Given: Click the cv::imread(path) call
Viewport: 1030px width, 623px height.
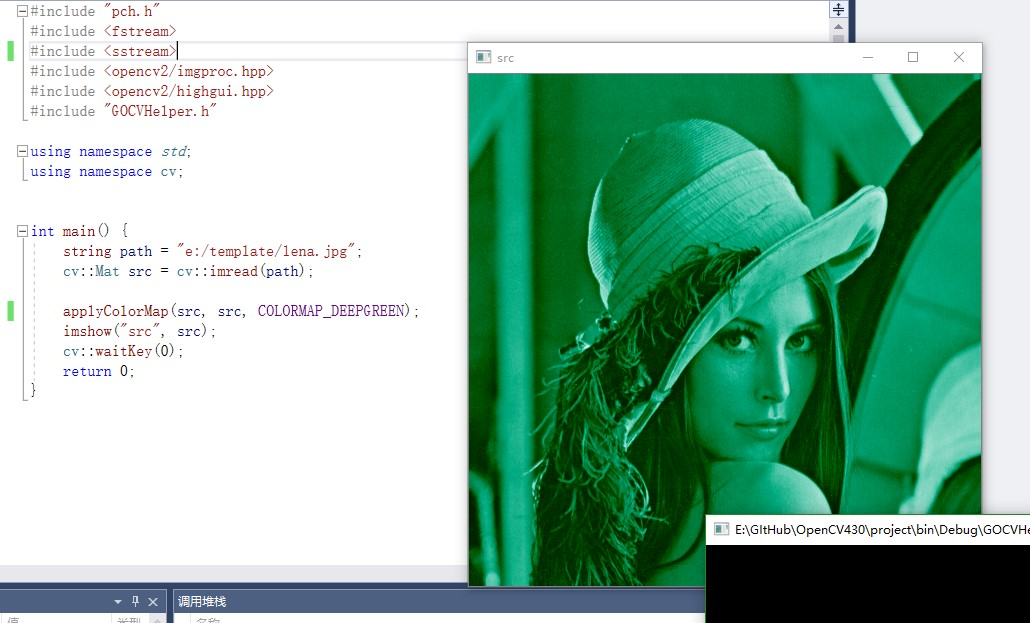Looking at the screenshot, I should (241, 271).
